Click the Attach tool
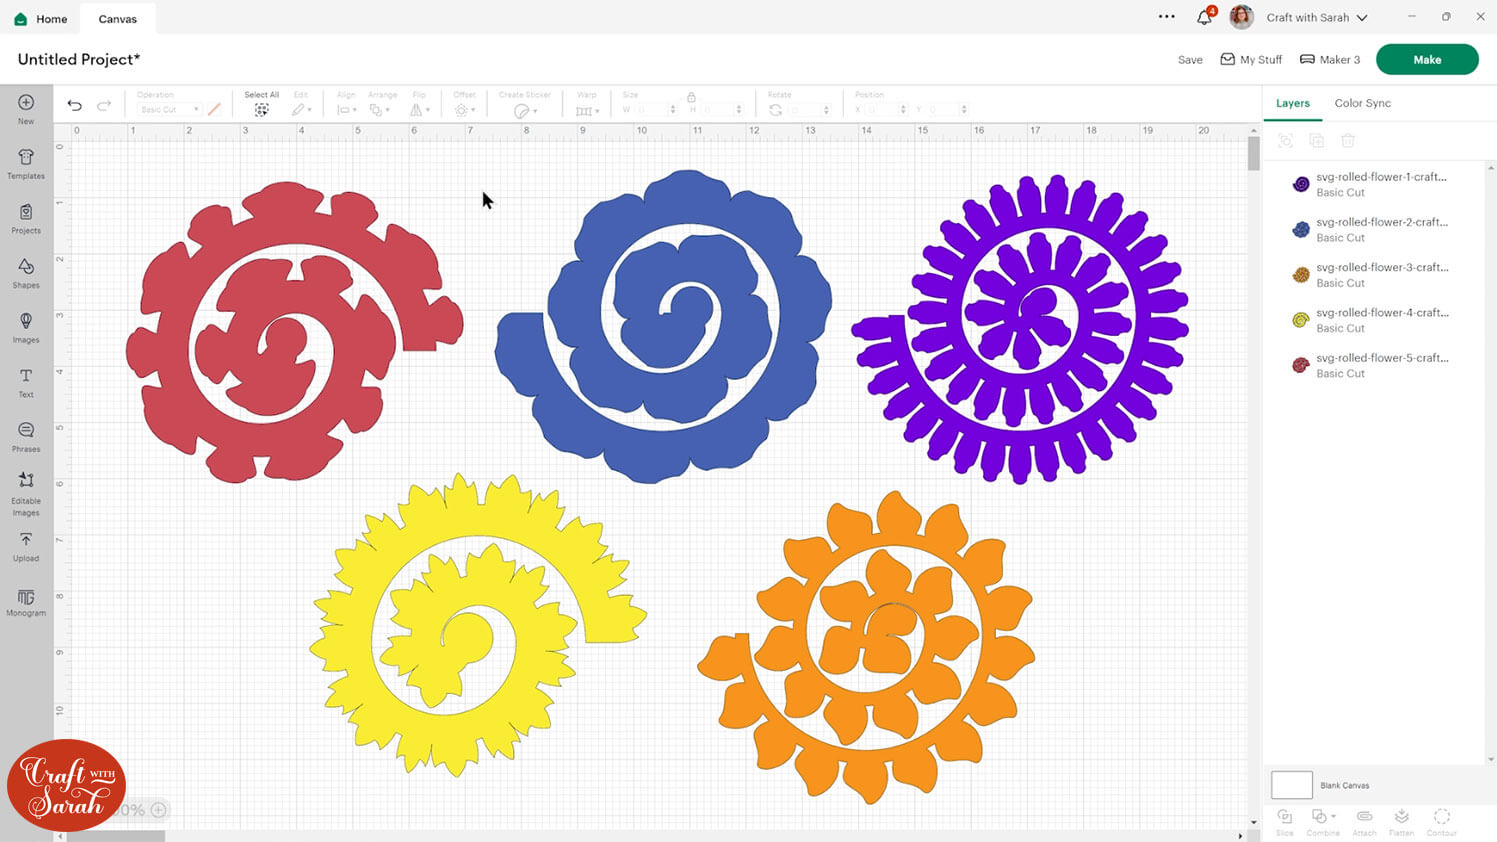The image size is (1497, 842). click(1364, 822)
